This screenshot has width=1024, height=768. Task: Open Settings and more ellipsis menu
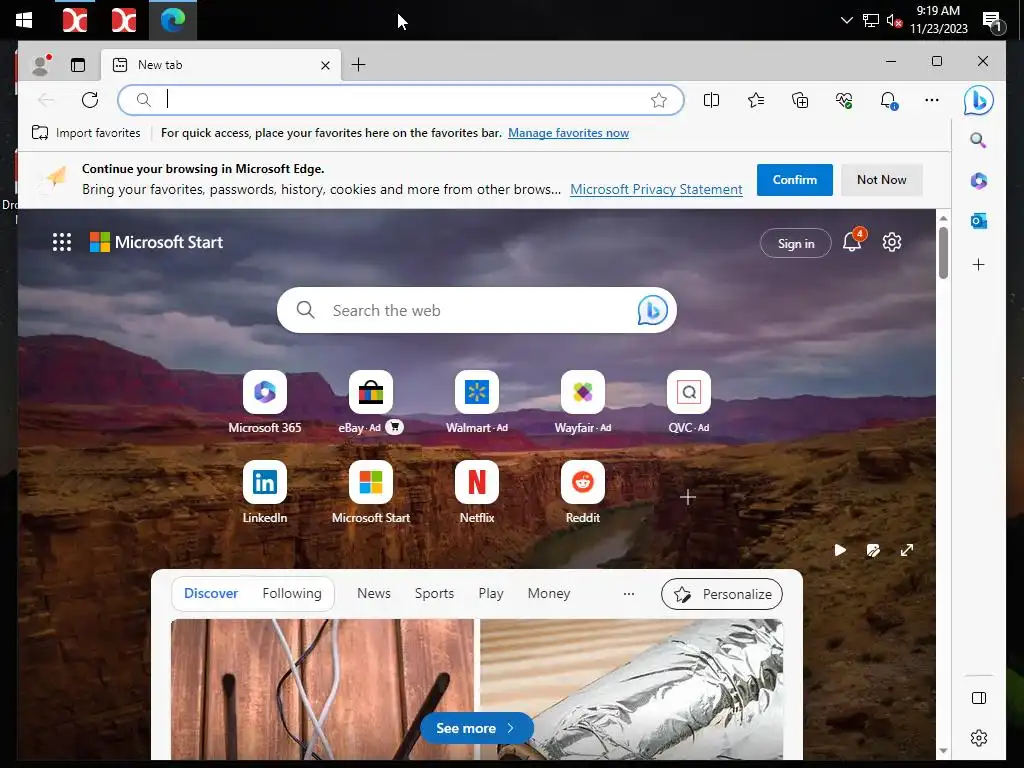(x=932, y=100)
